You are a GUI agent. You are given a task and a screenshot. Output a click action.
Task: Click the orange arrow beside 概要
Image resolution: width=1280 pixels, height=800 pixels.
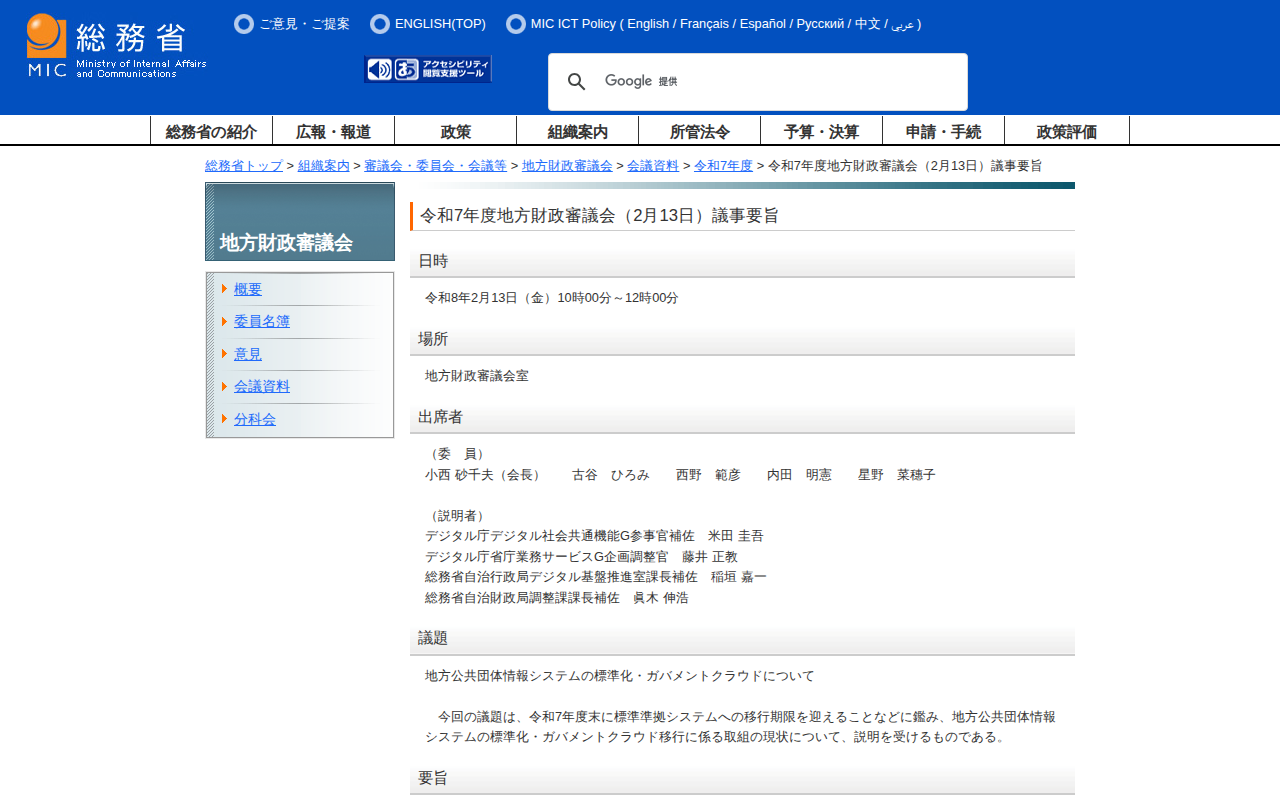[x=225, y=289]
